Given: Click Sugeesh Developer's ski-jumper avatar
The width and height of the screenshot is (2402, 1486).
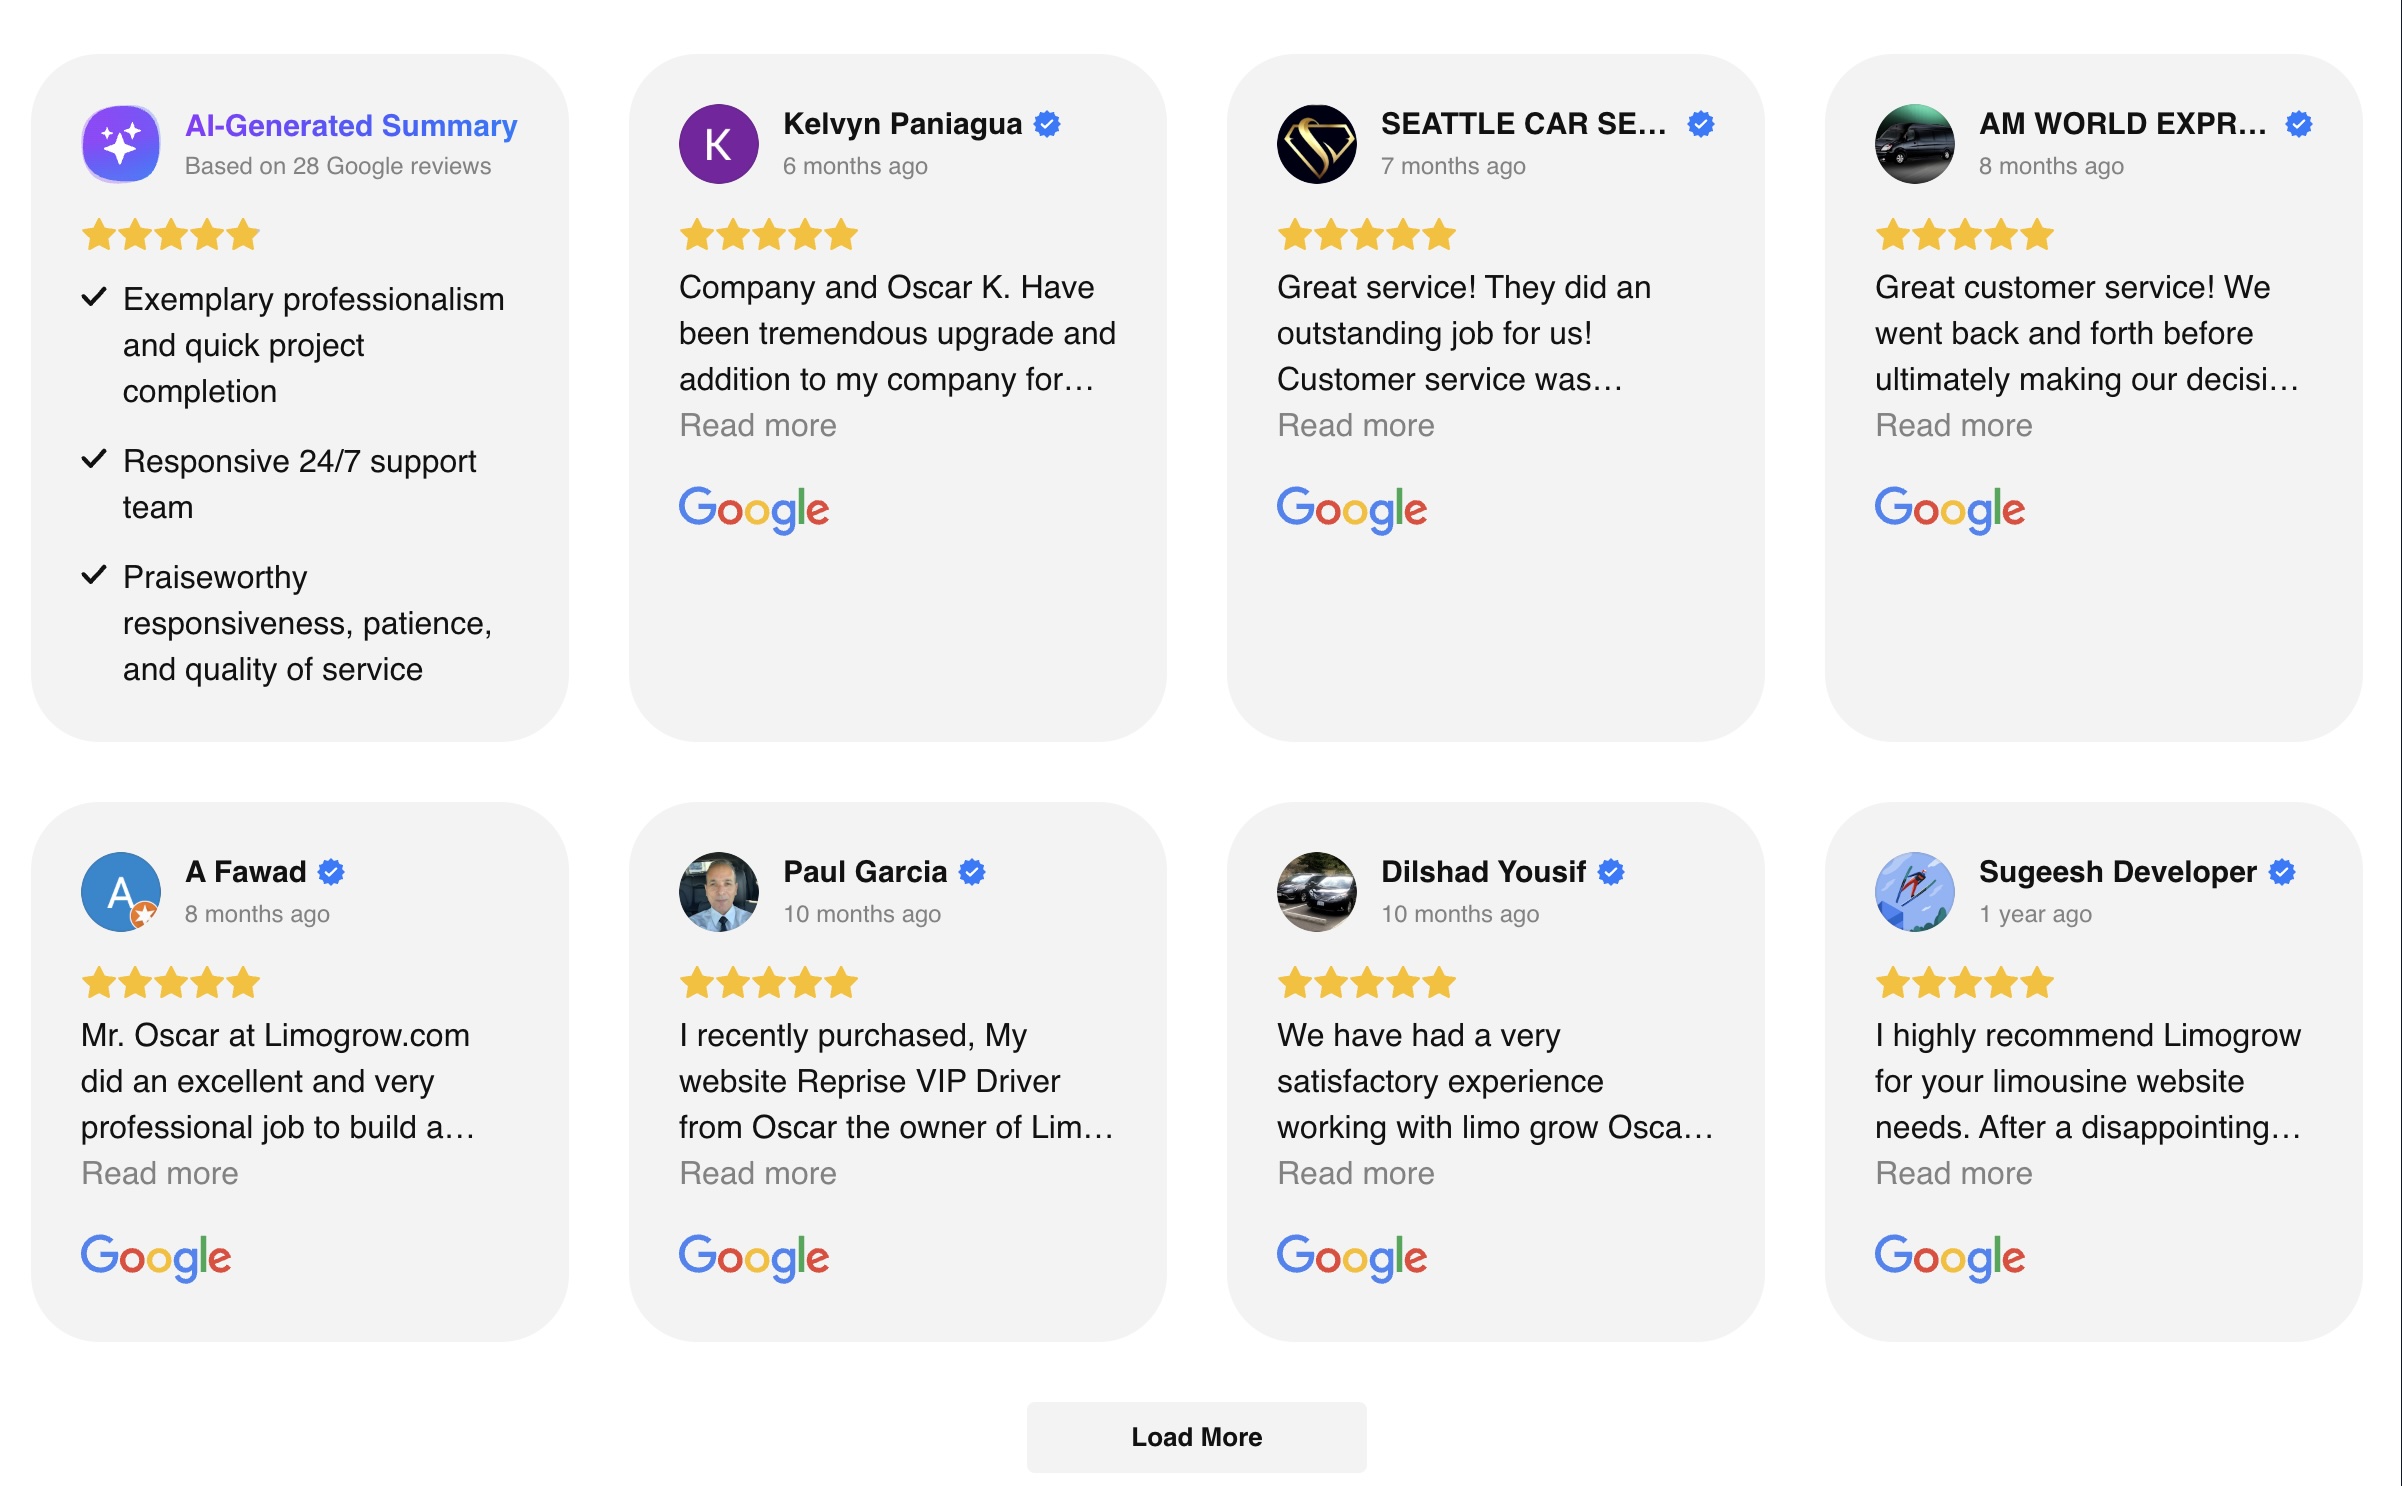Looking at the screenshot, I should [x=1916, y=891].
